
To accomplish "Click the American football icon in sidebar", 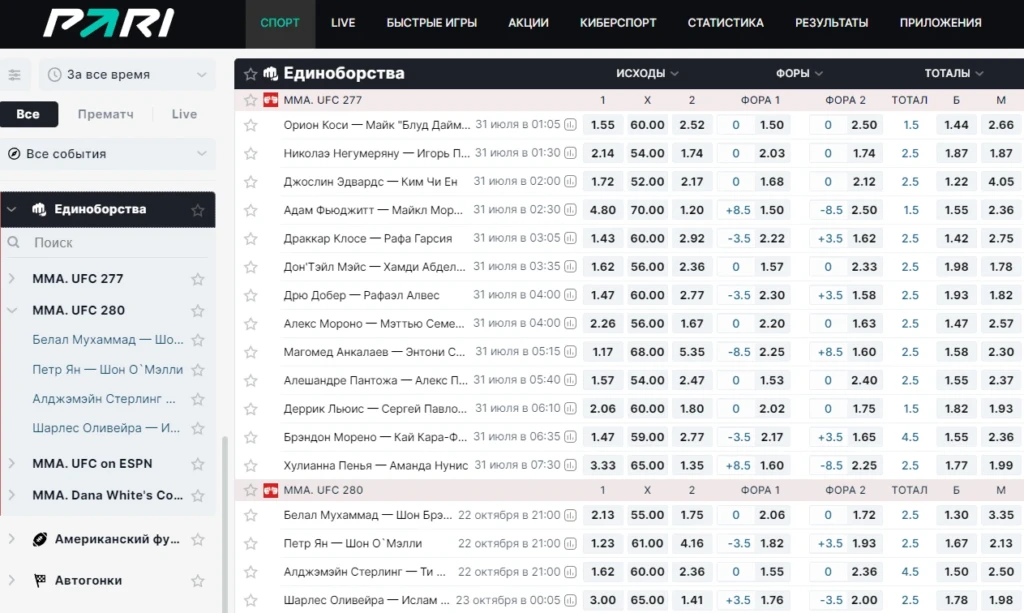I will (x=40, y=539).
